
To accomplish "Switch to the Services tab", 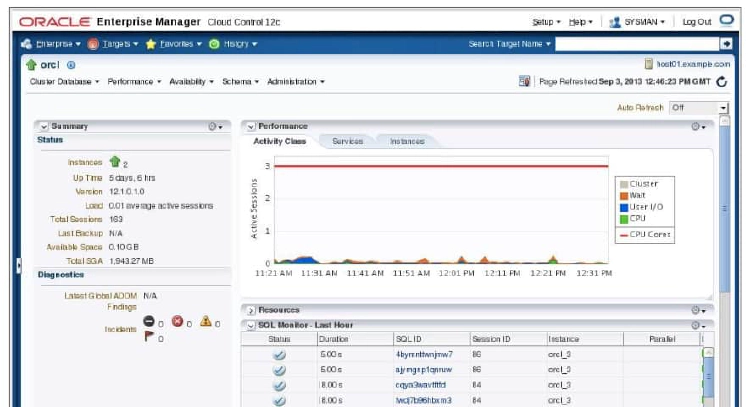I will coord(348,141).
